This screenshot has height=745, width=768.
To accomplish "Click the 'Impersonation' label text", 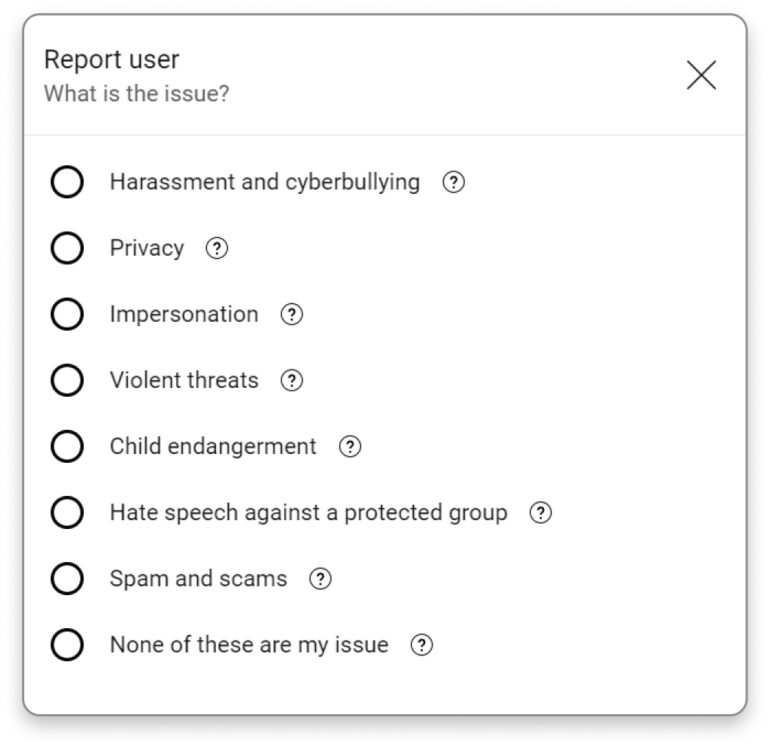I will pos(184,314).
